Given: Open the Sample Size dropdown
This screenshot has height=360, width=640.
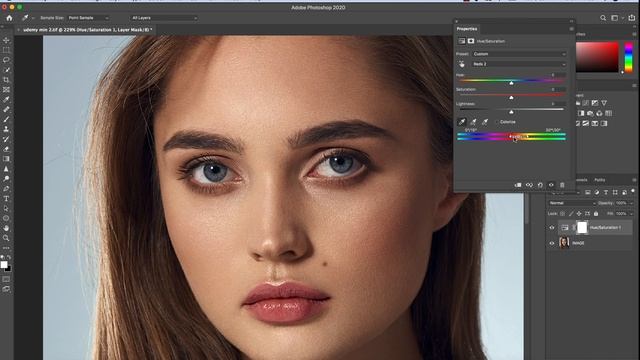Looking at the screenshot, I should (x=88, y=18).
